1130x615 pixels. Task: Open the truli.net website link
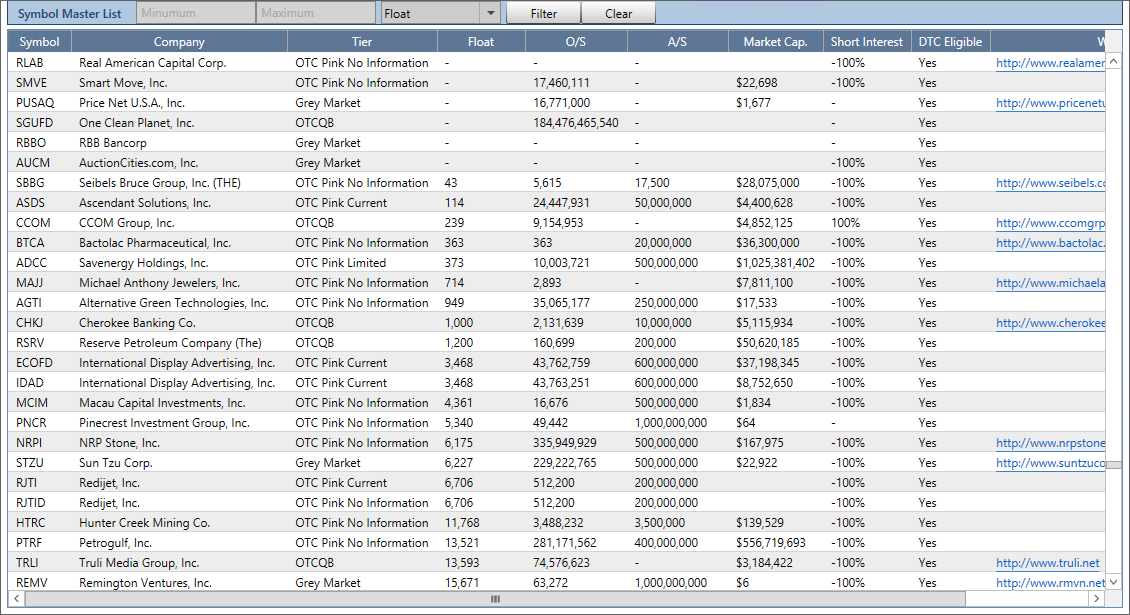(x=1048, y=563)
